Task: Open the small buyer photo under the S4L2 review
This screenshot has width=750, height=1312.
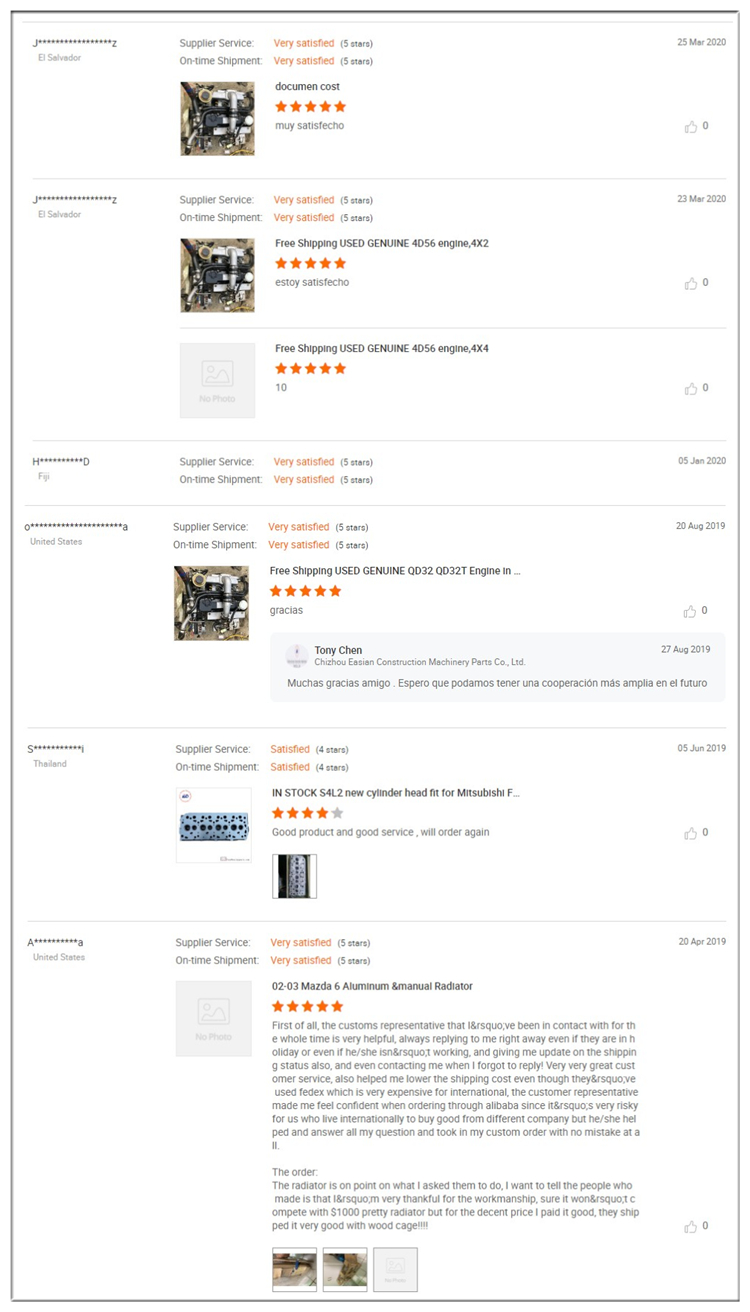Action: (x=294, y=876)
